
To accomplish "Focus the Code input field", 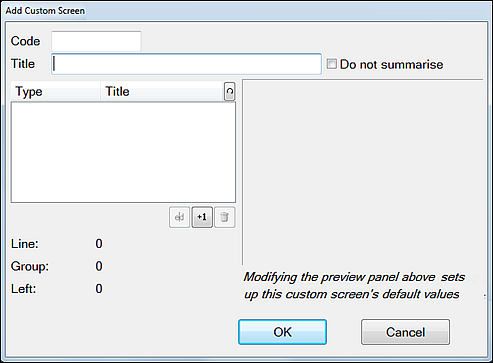I will click(x=96, y=41).
